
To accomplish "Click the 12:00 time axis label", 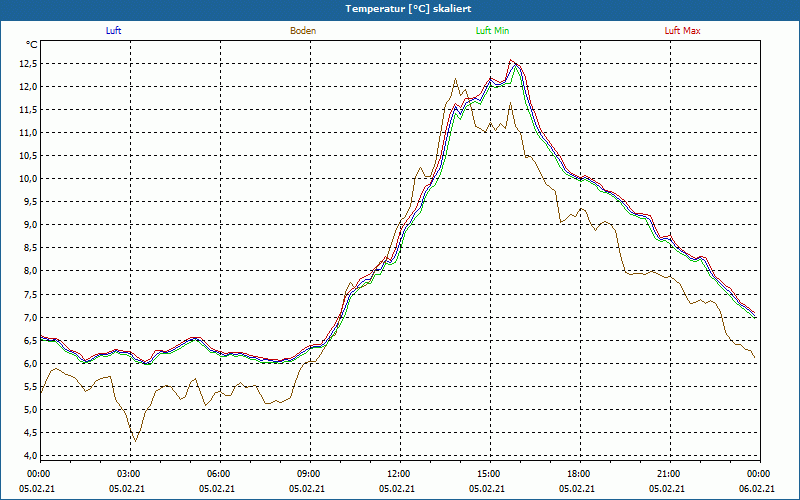I will point(398,474).
